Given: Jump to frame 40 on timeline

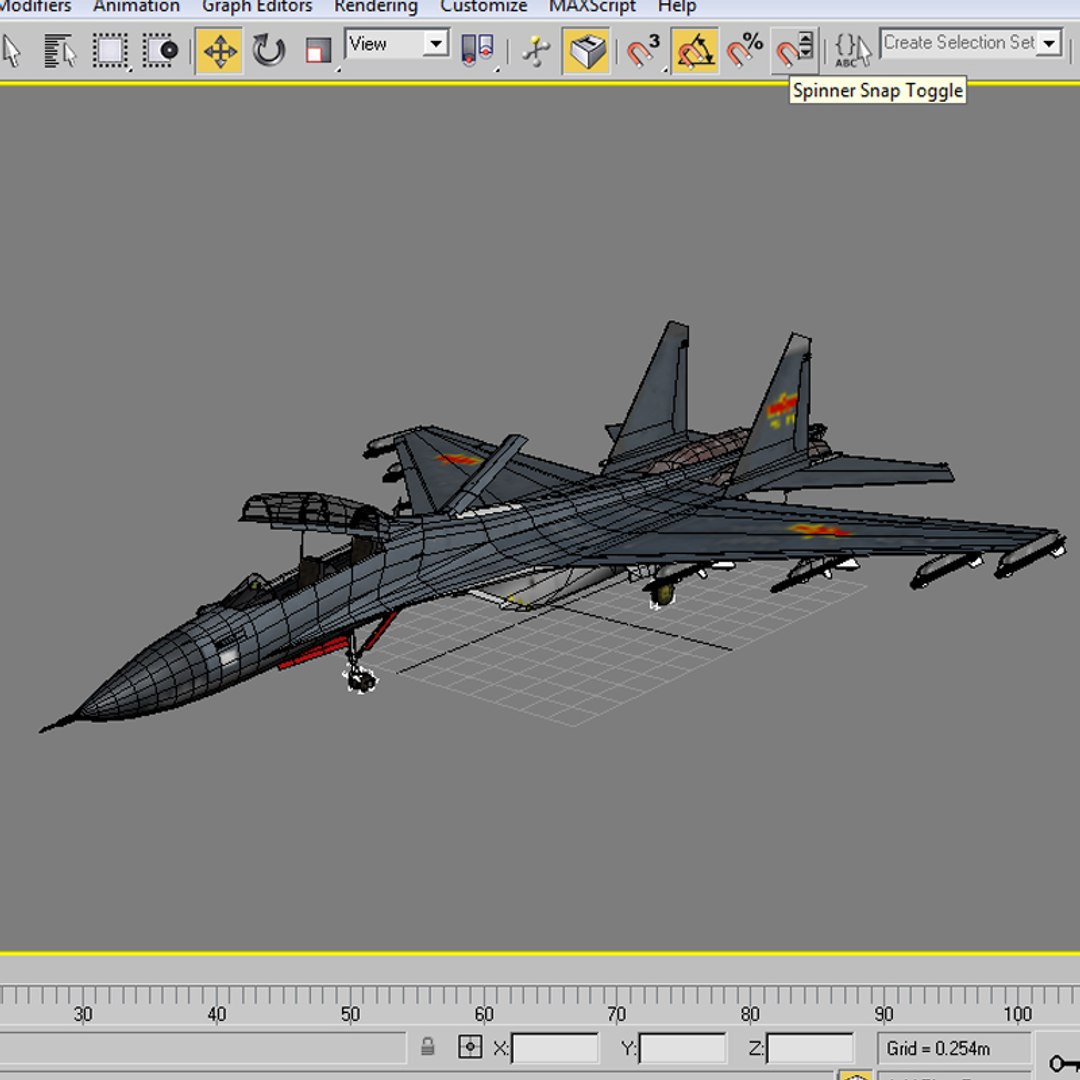Looking at the screenshot, I should click(216, 1014).
